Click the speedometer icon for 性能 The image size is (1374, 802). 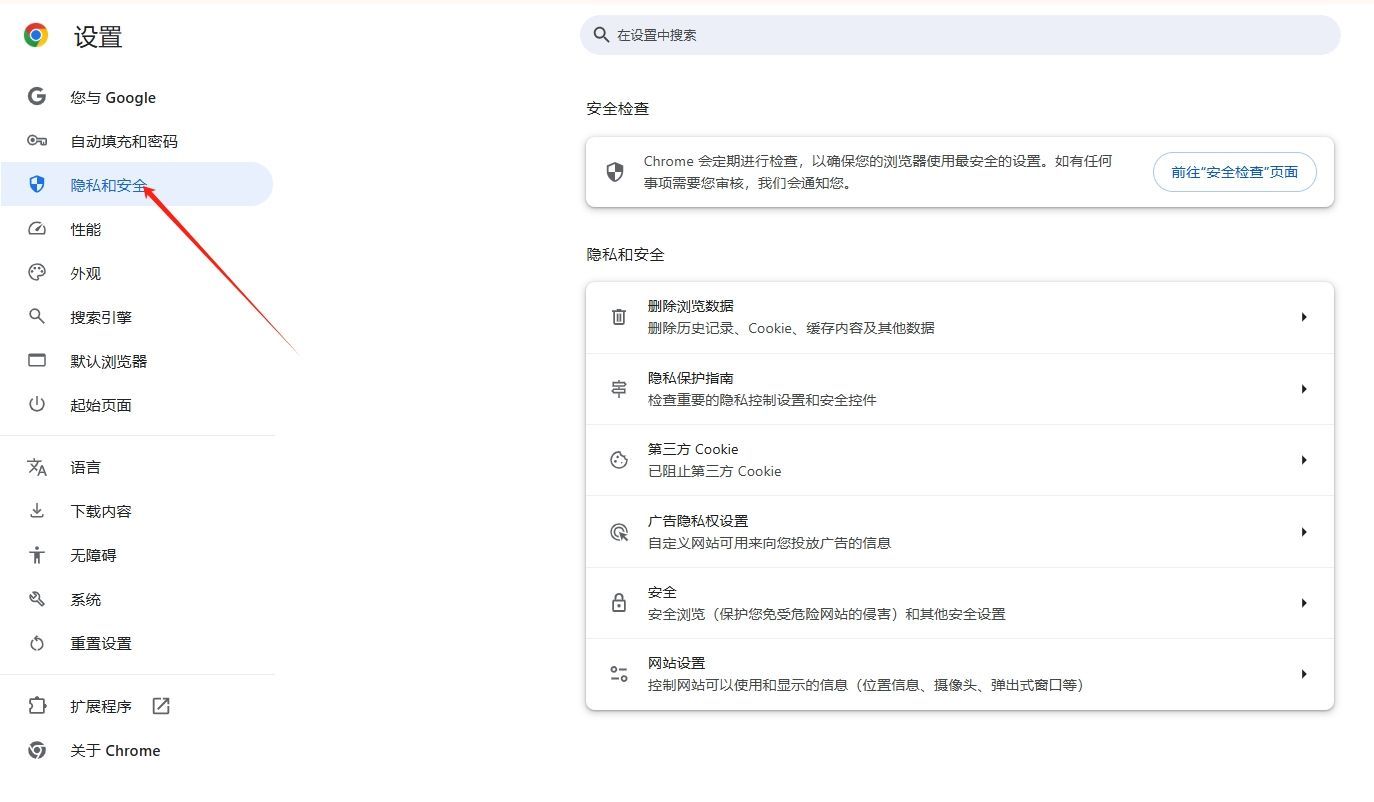point(37,229)
